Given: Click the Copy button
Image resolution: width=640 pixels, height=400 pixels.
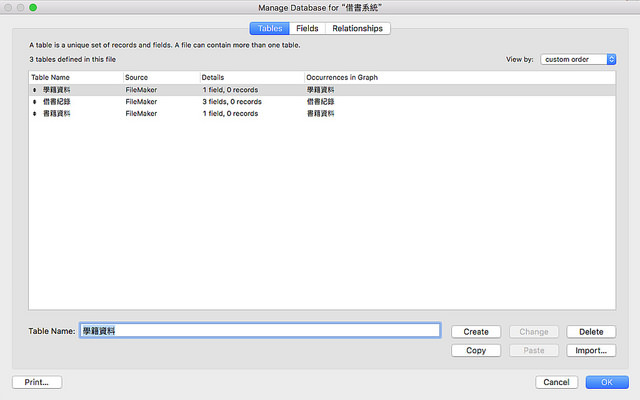Looking at the screenshot, I should tap(476, 351).
